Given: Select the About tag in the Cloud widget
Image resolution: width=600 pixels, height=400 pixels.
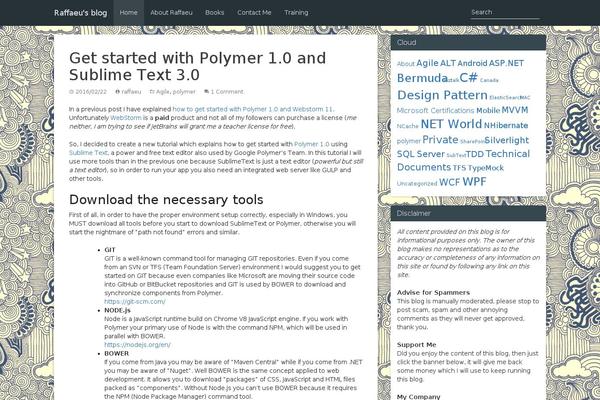Looking at the screenshot, I should click(x=406, y=64).
